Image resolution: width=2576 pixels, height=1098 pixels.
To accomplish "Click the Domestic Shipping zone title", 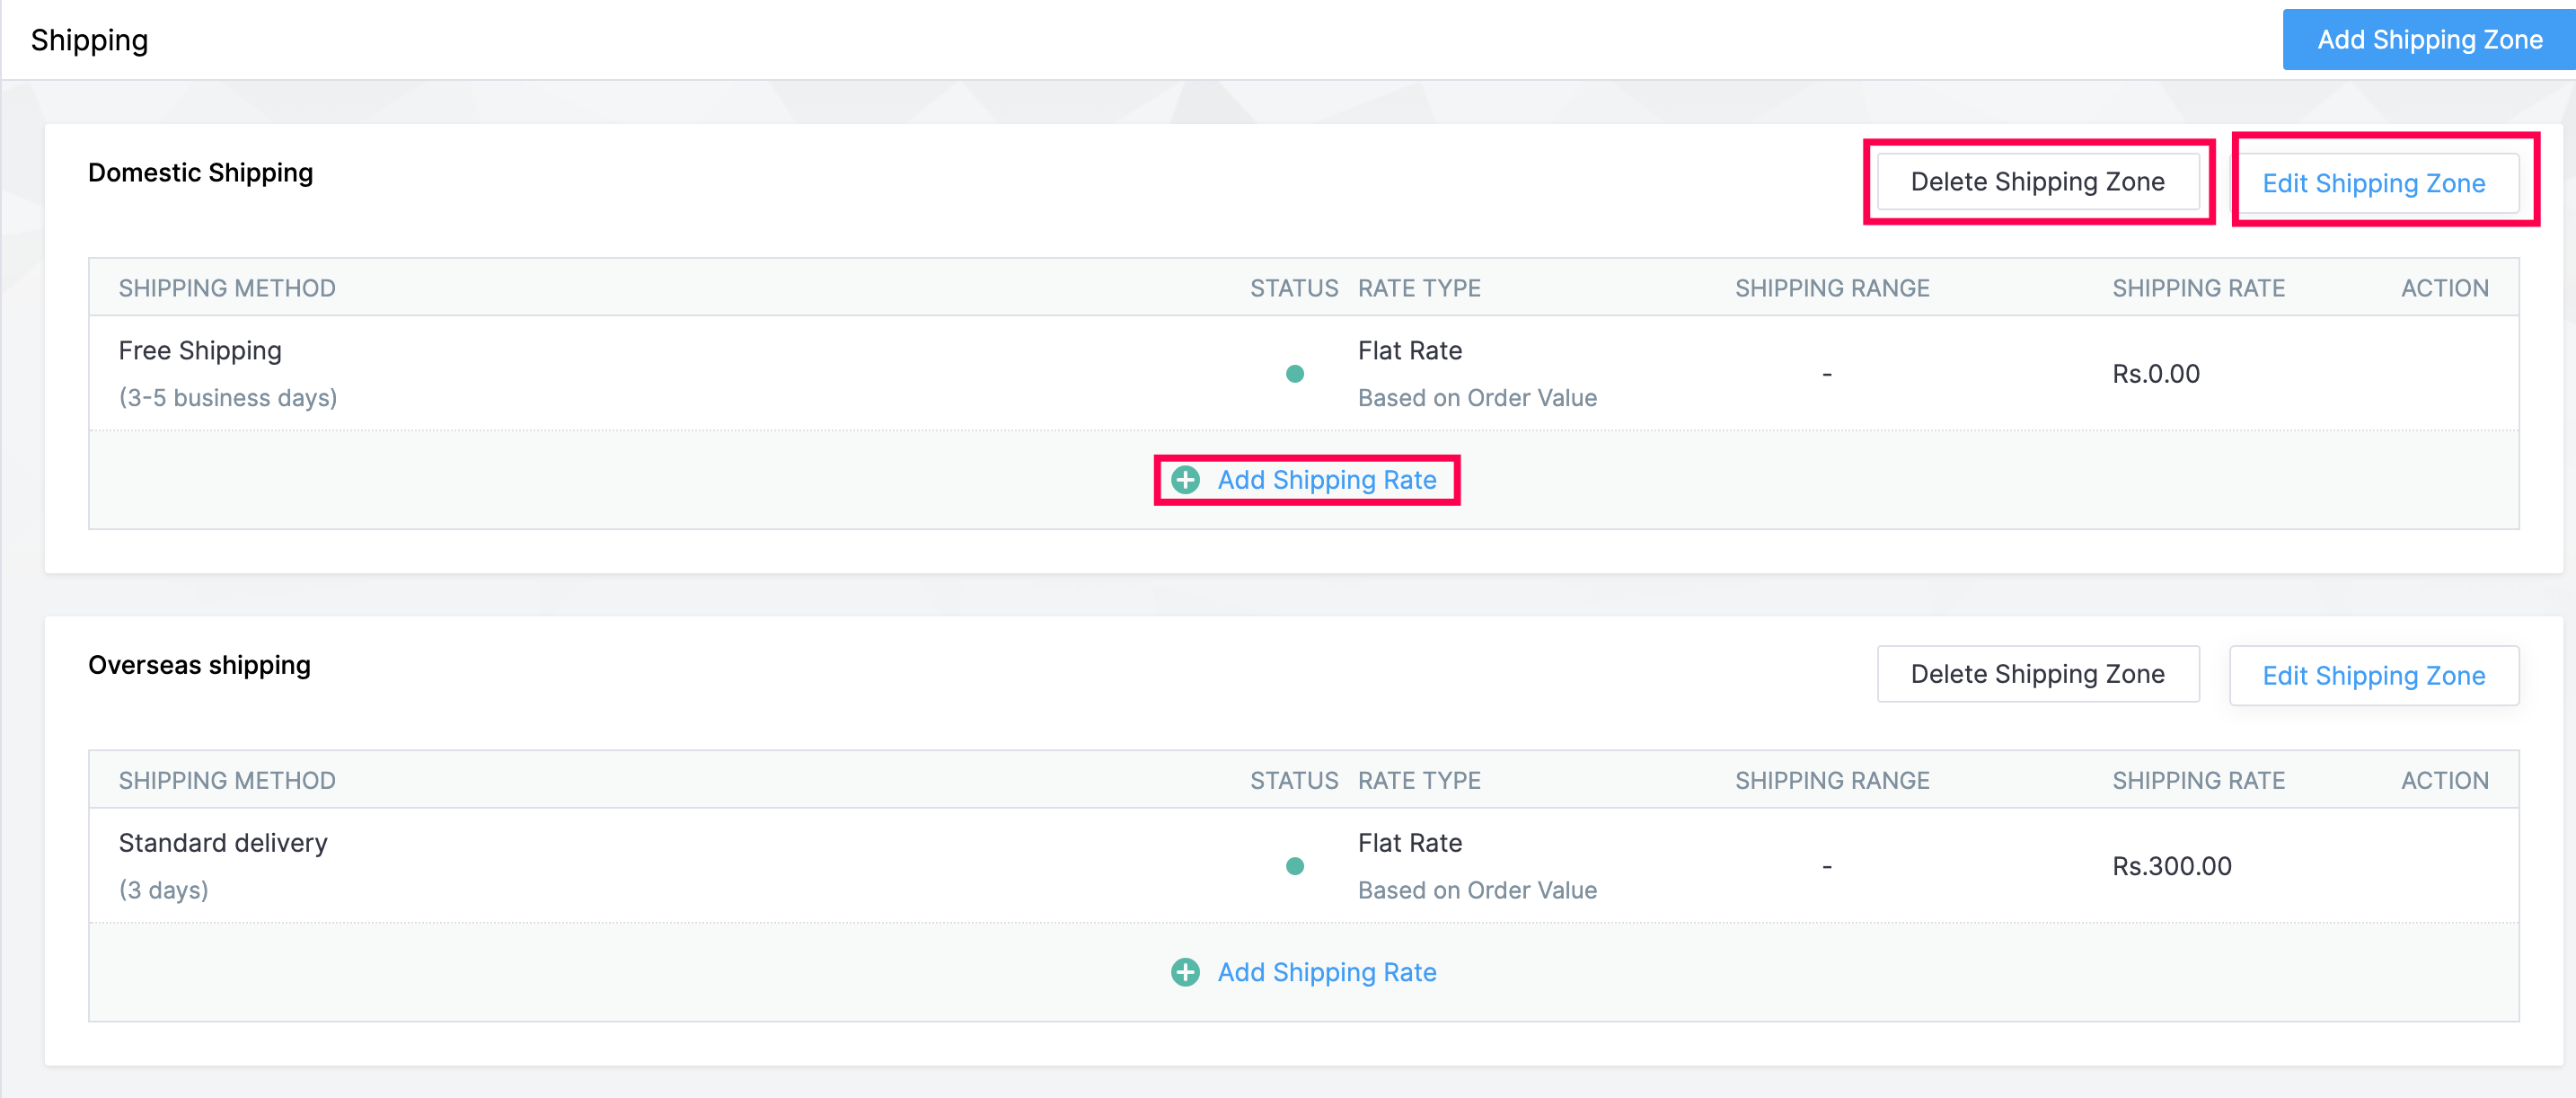I will 201,173.
